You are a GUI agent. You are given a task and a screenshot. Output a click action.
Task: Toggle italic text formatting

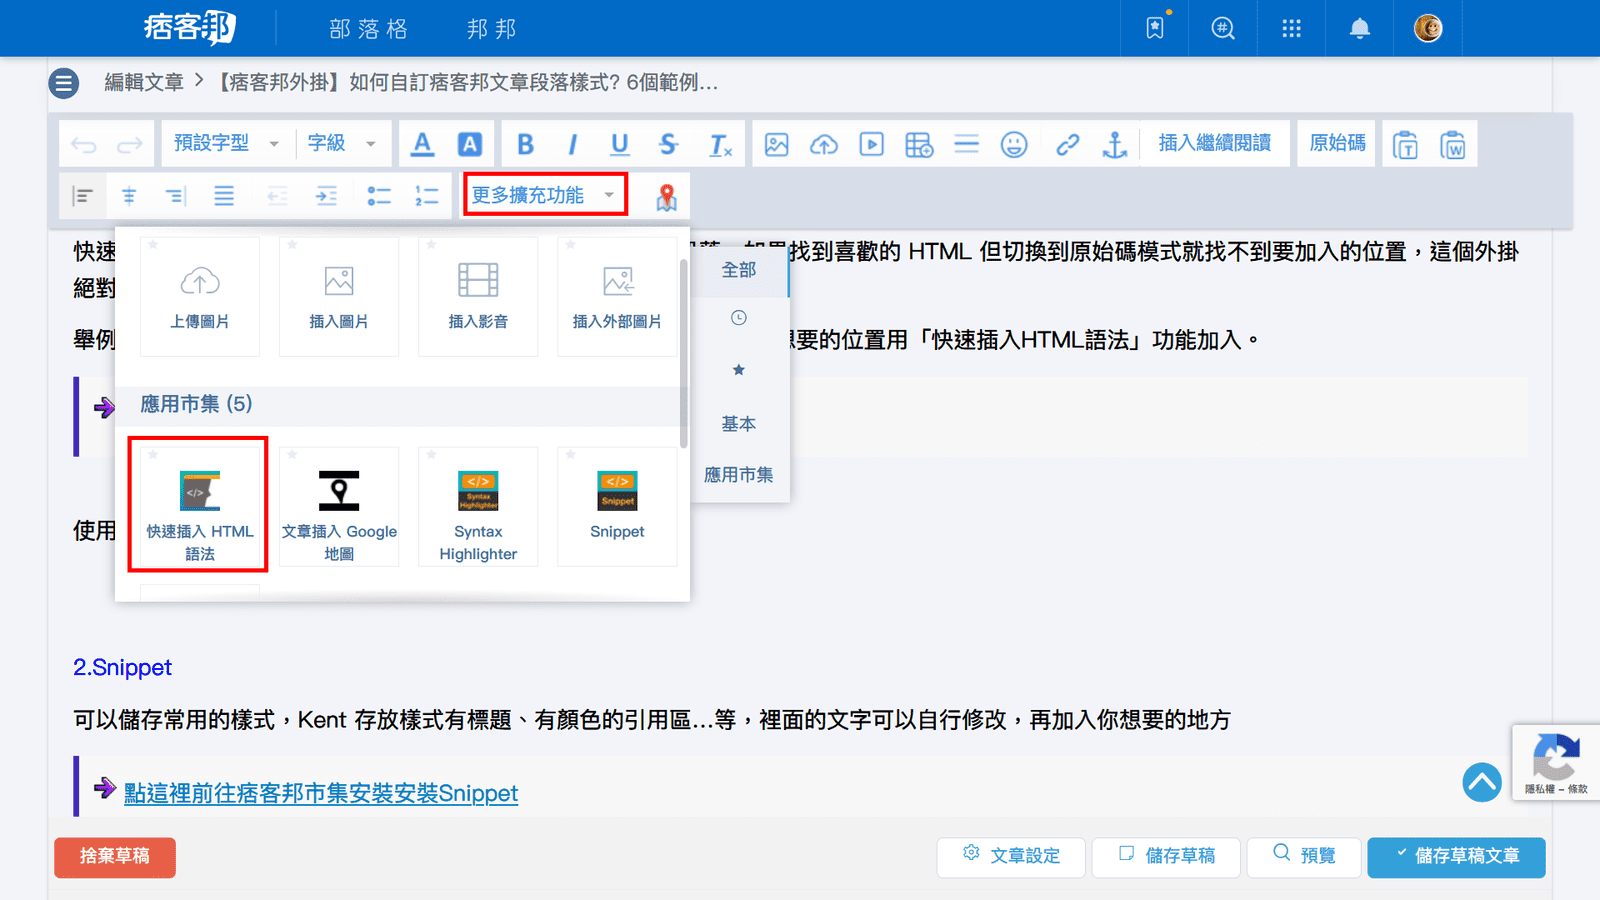pyautogui.click(x=572, y=145)
